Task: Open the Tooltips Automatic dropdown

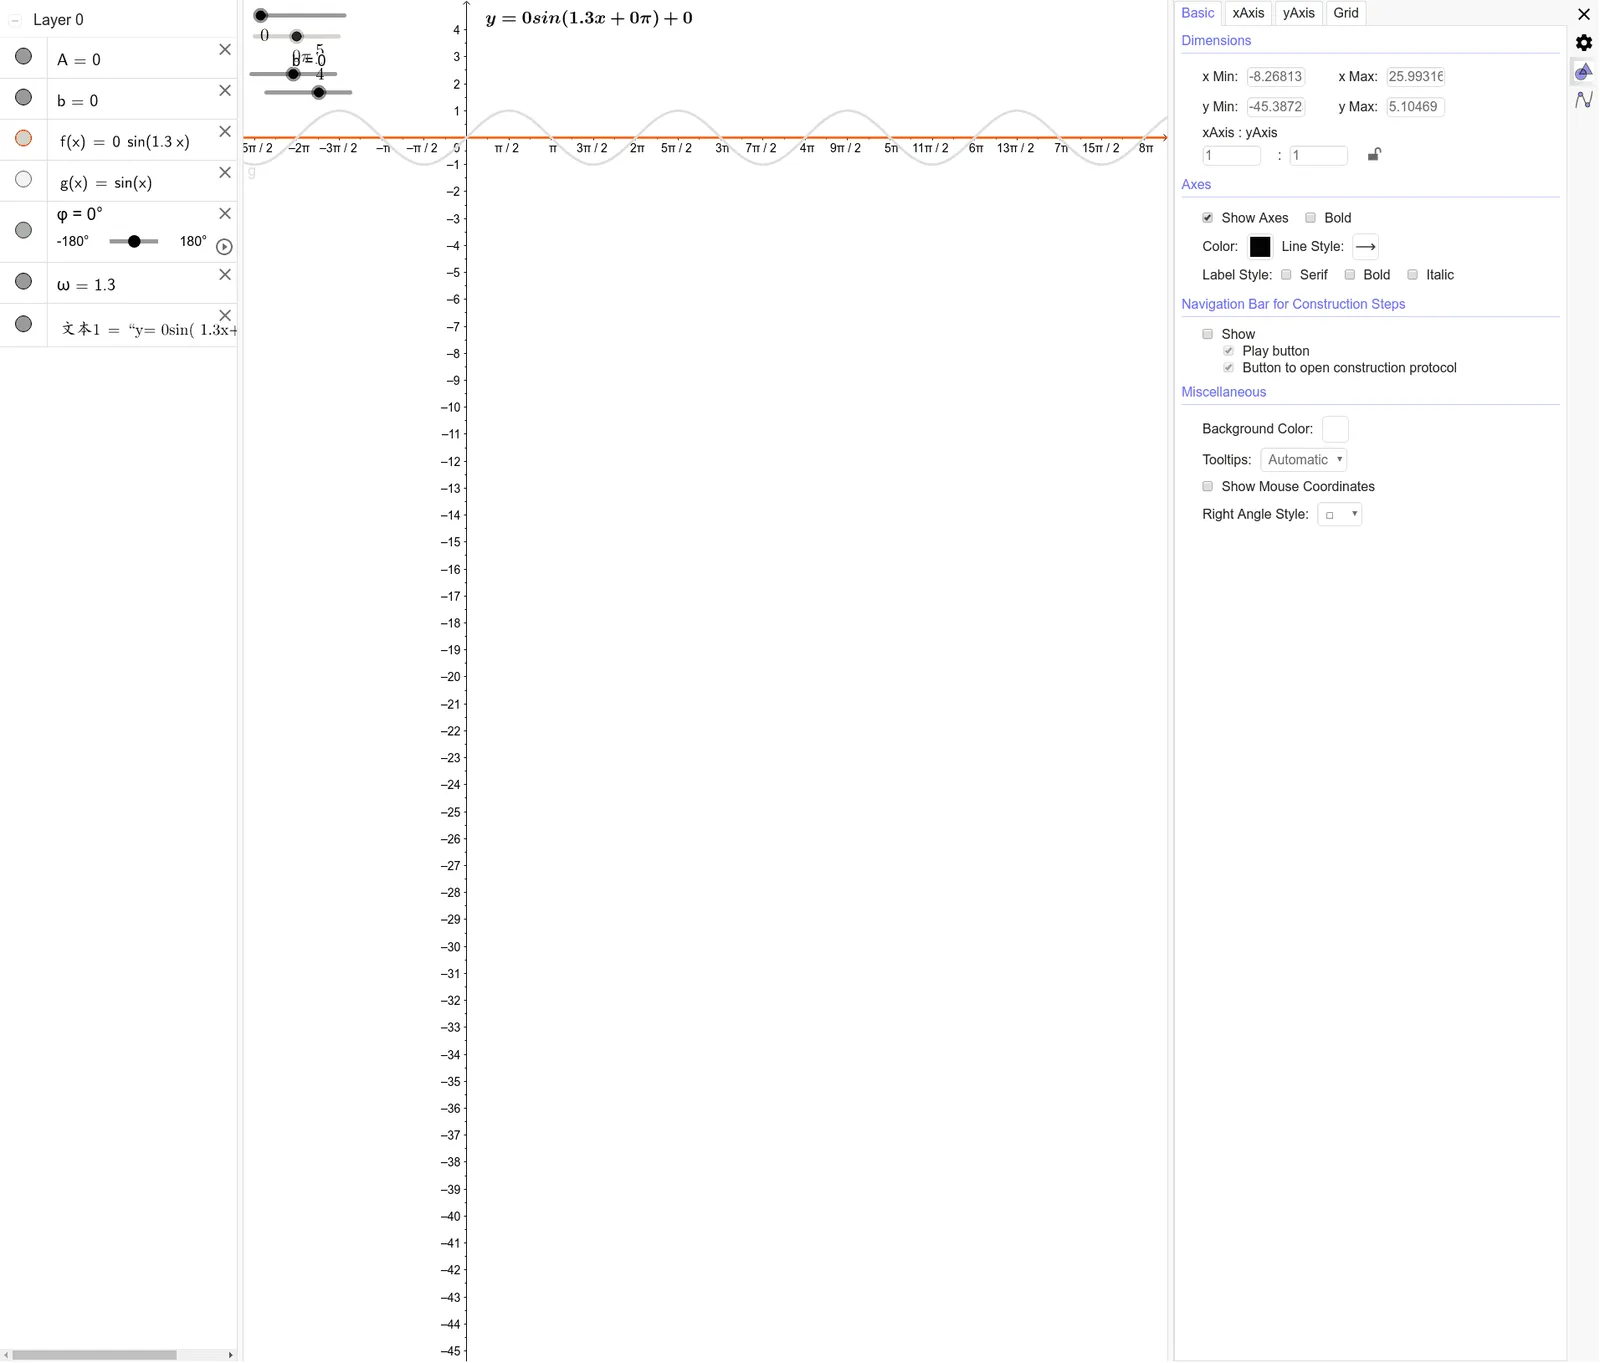Action: 1304,459
